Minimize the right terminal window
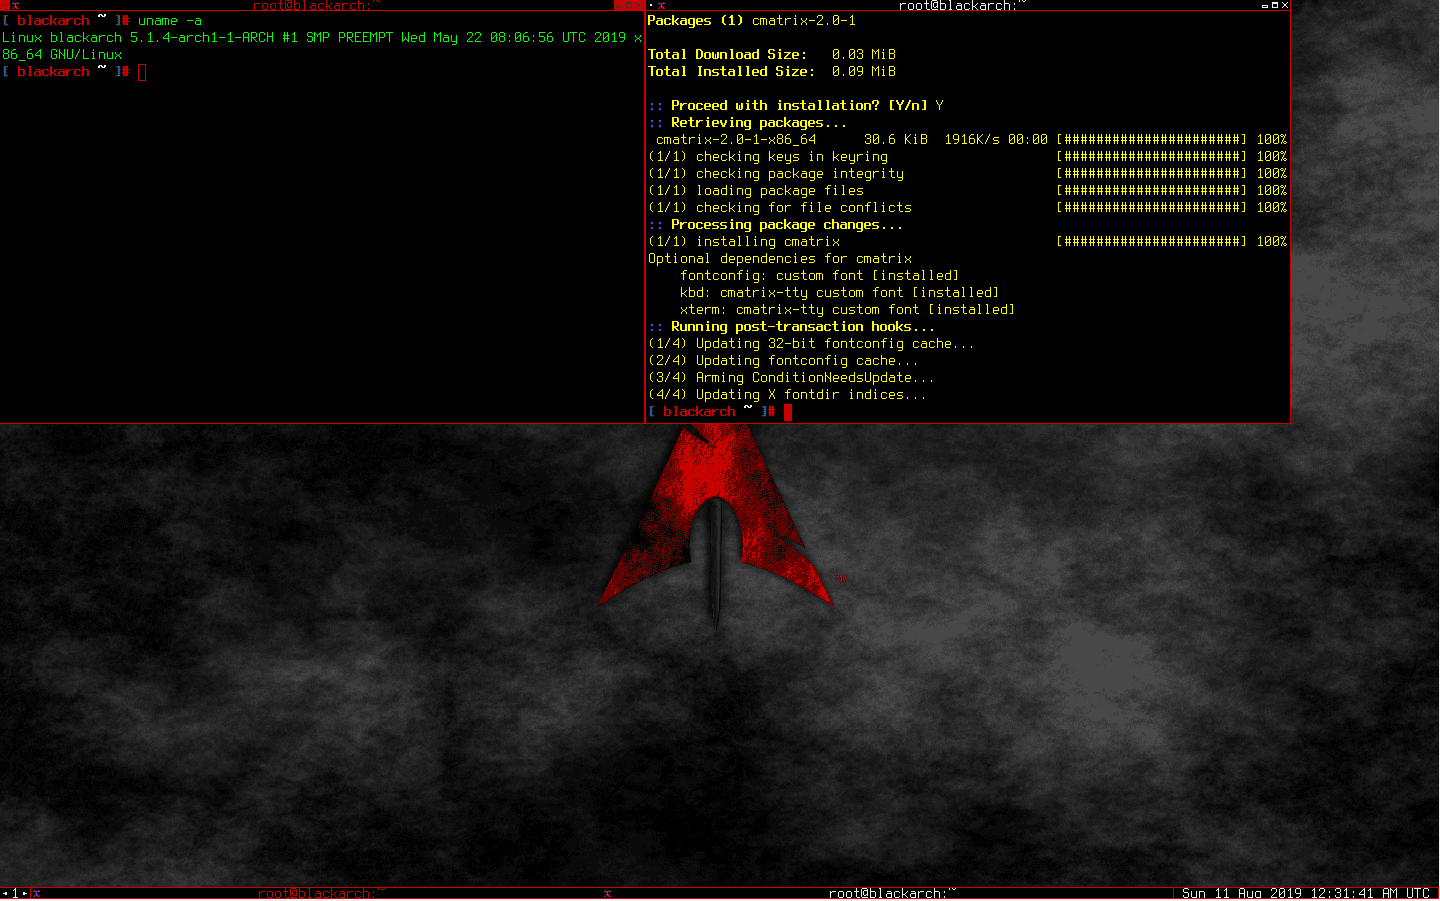 point(1265,6)
